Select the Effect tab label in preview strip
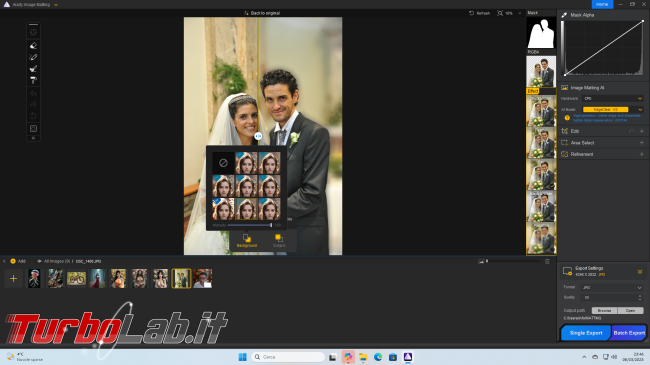Screen dimensions: 650x365 pos(533,91)
